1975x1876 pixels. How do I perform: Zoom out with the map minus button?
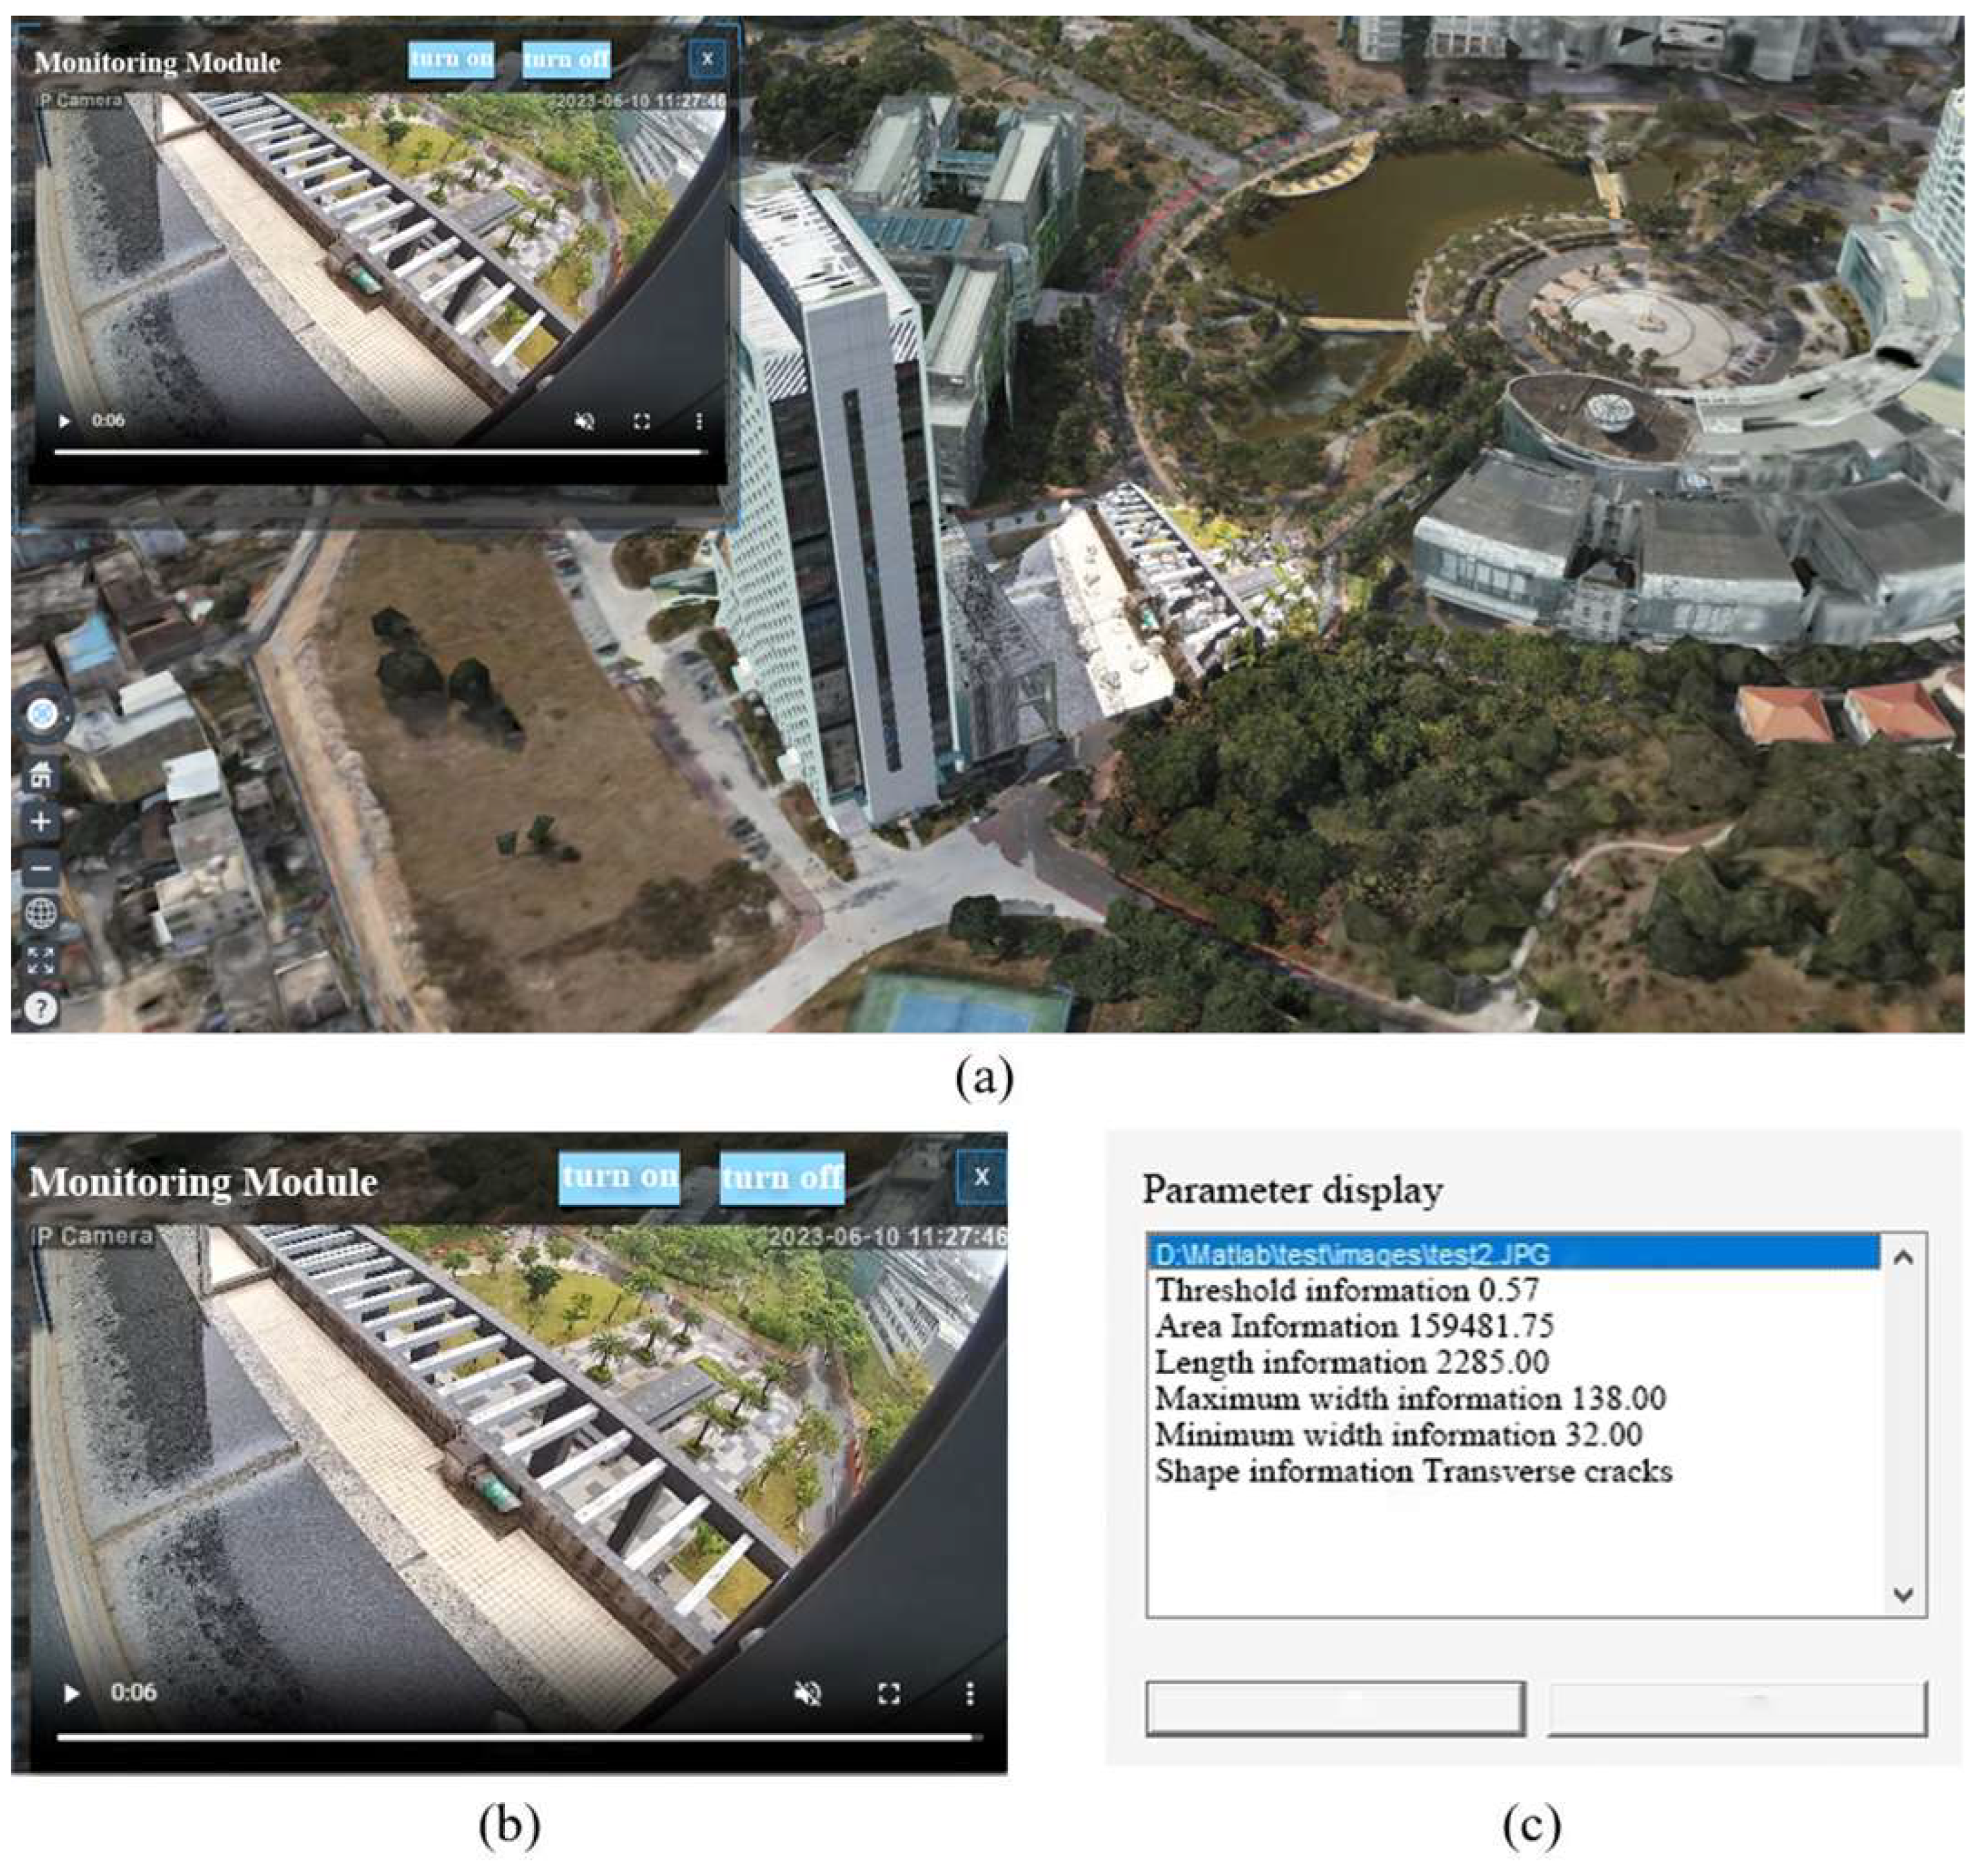coord(41,868)
